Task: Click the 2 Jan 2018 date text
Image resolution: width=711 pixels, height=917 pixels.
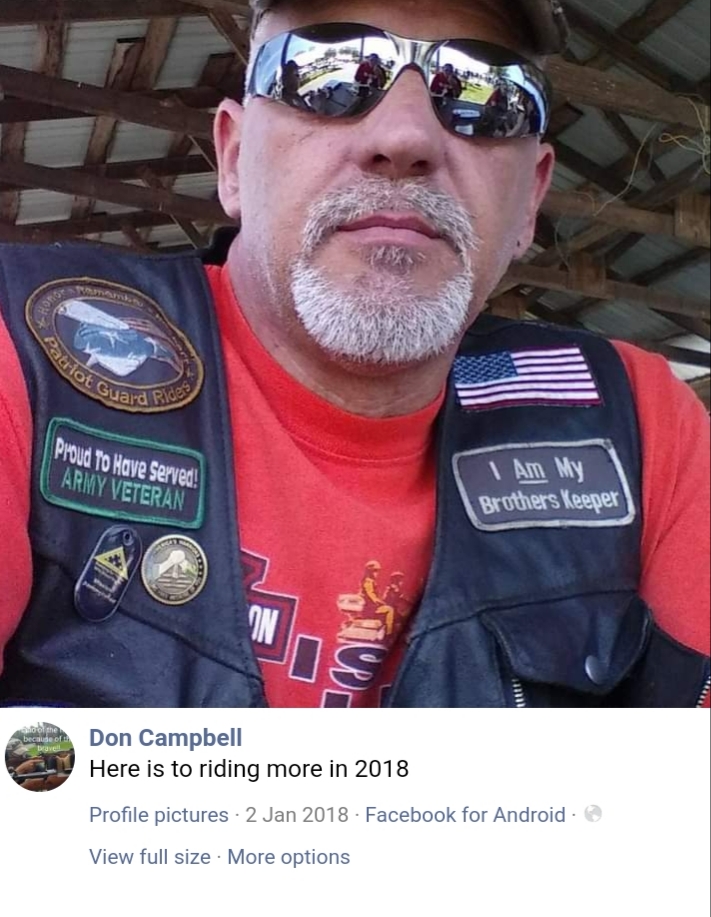Action: click(x=297, y=815)
